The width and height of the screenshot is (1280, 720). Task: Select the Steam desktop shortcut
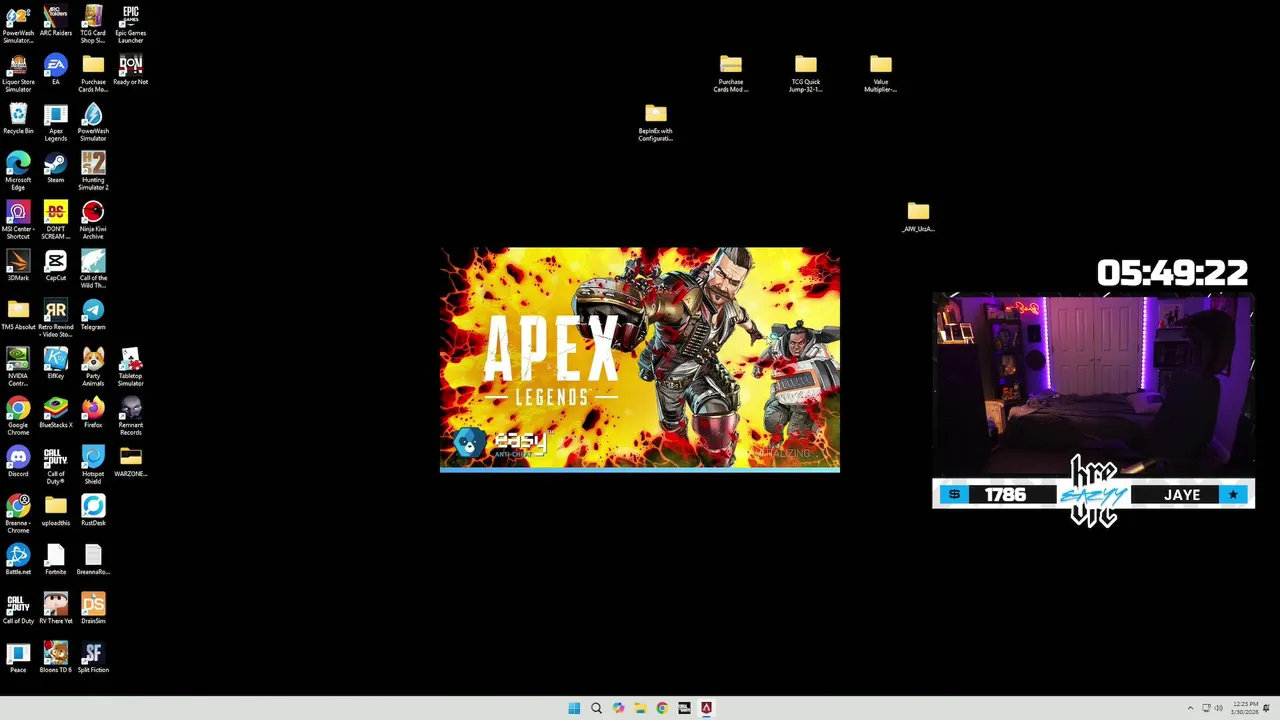56,168
